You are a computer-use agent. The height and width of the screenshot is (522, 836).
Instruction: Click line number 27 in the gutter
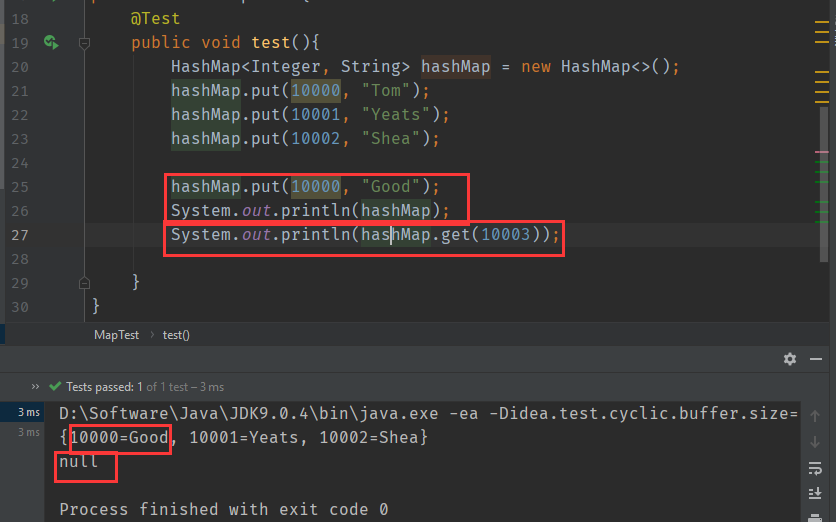[x=20, y=235]
